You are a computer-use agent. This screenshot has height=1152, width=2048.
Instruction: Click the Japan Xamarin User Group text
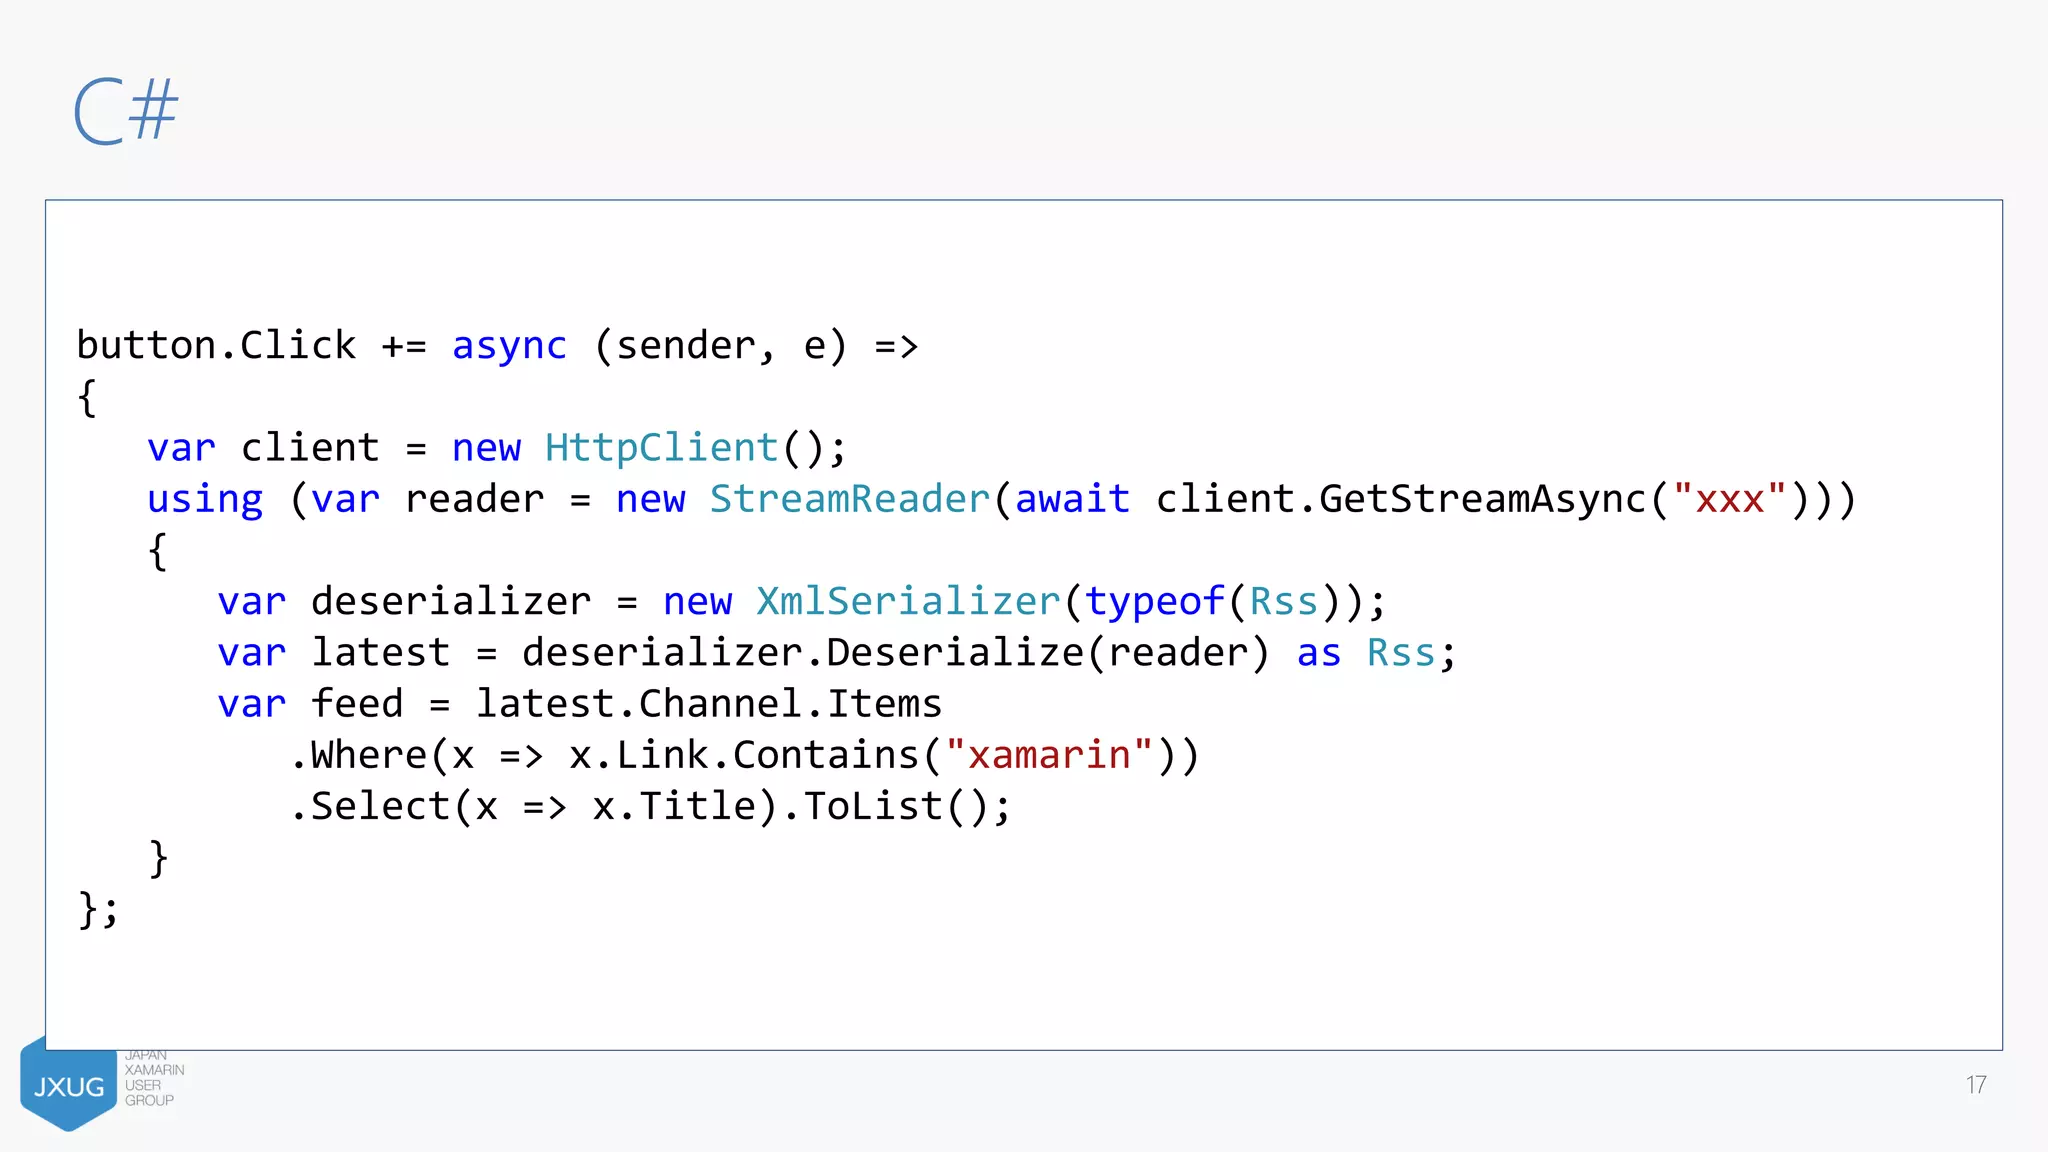[154, 1078]
